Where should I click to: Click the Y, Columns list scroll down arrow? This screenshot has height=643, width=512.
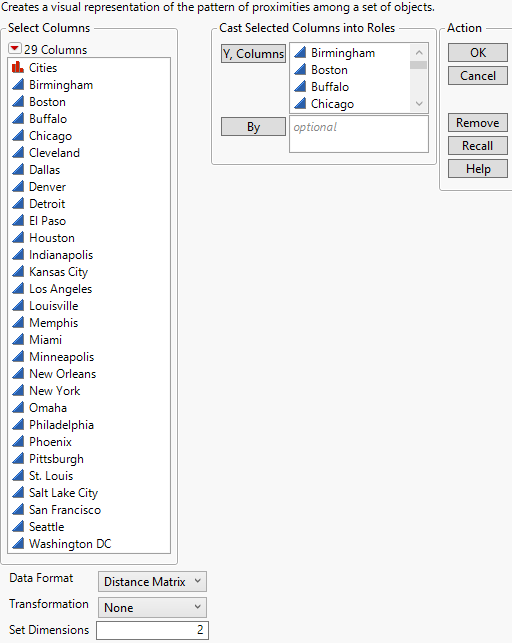click(419, 104)
